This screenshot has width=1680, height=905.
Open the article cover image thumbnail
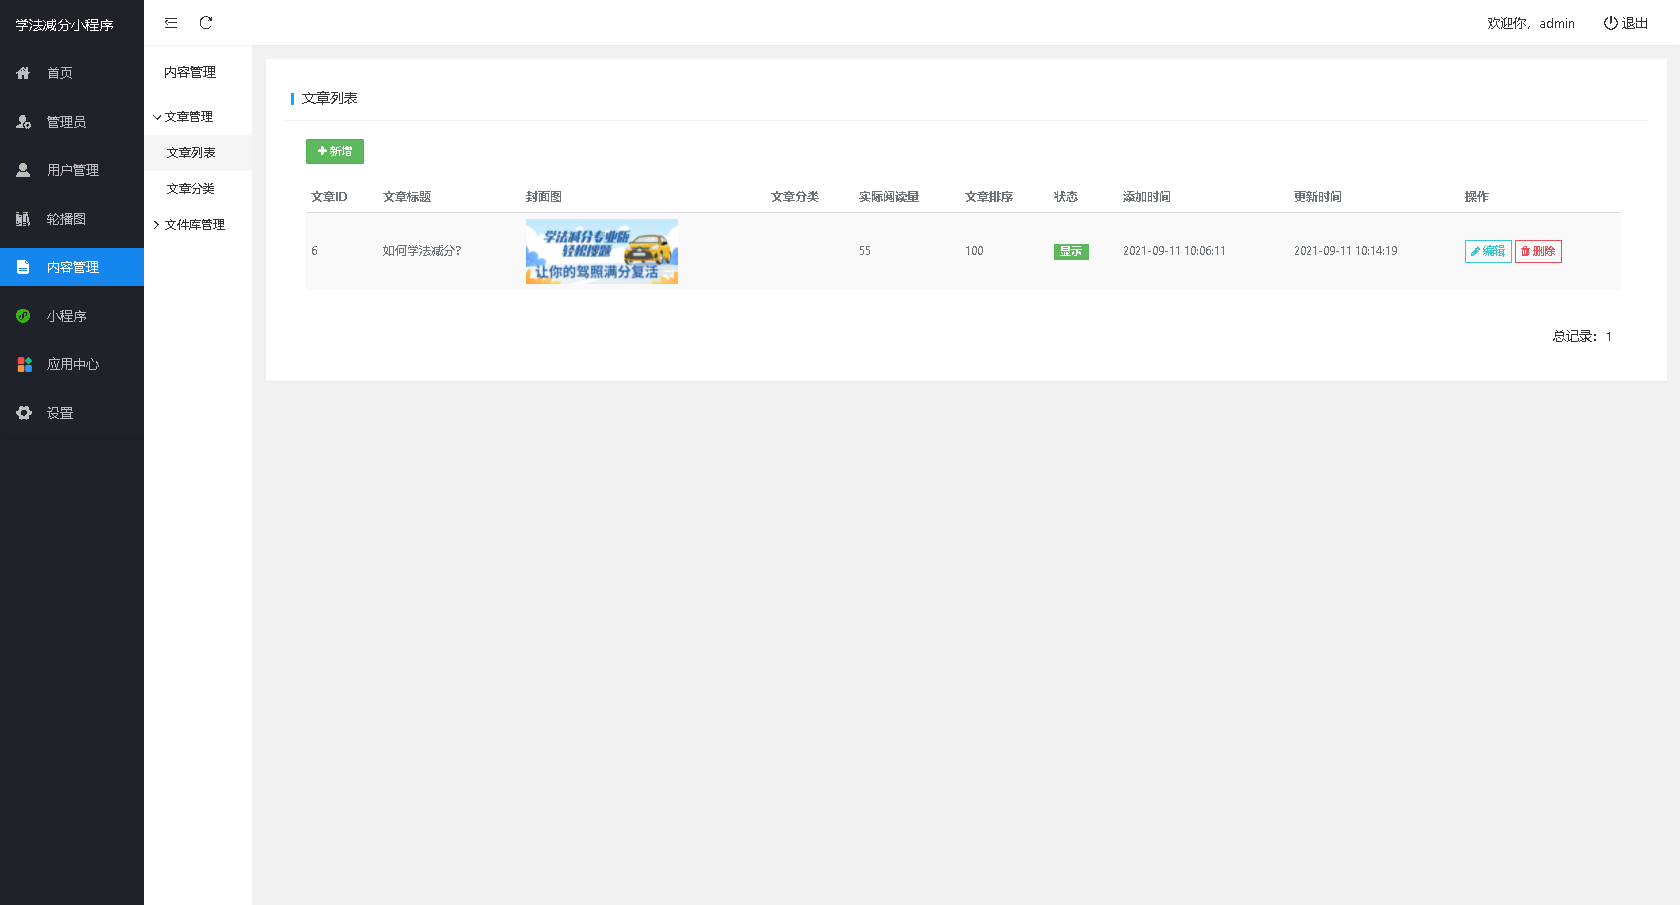coord(601,251)
